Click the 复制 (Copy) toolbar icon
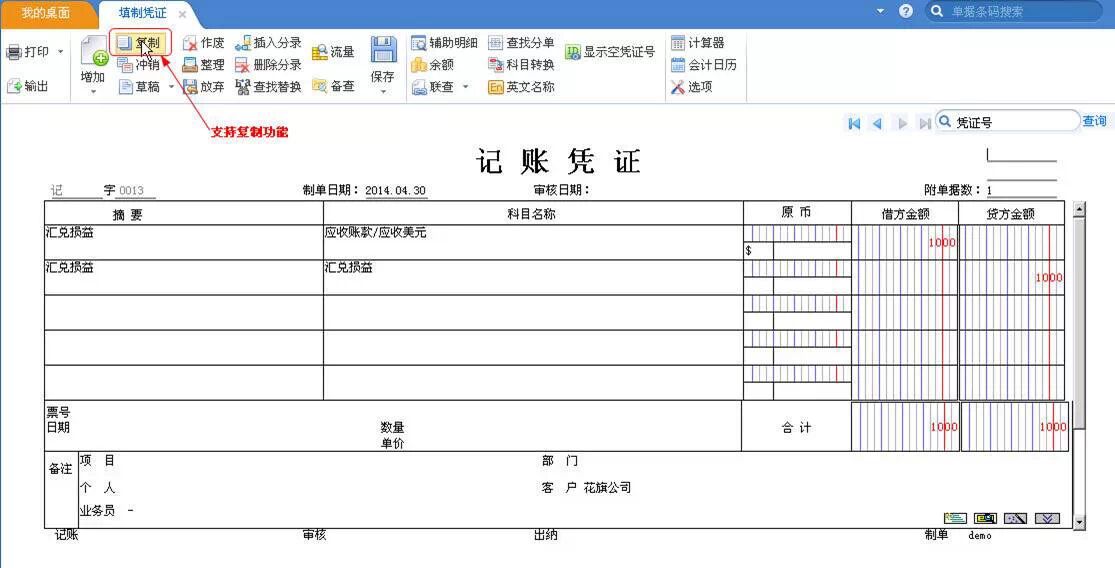Screen dimensions: 1115x568 (125, 43)
